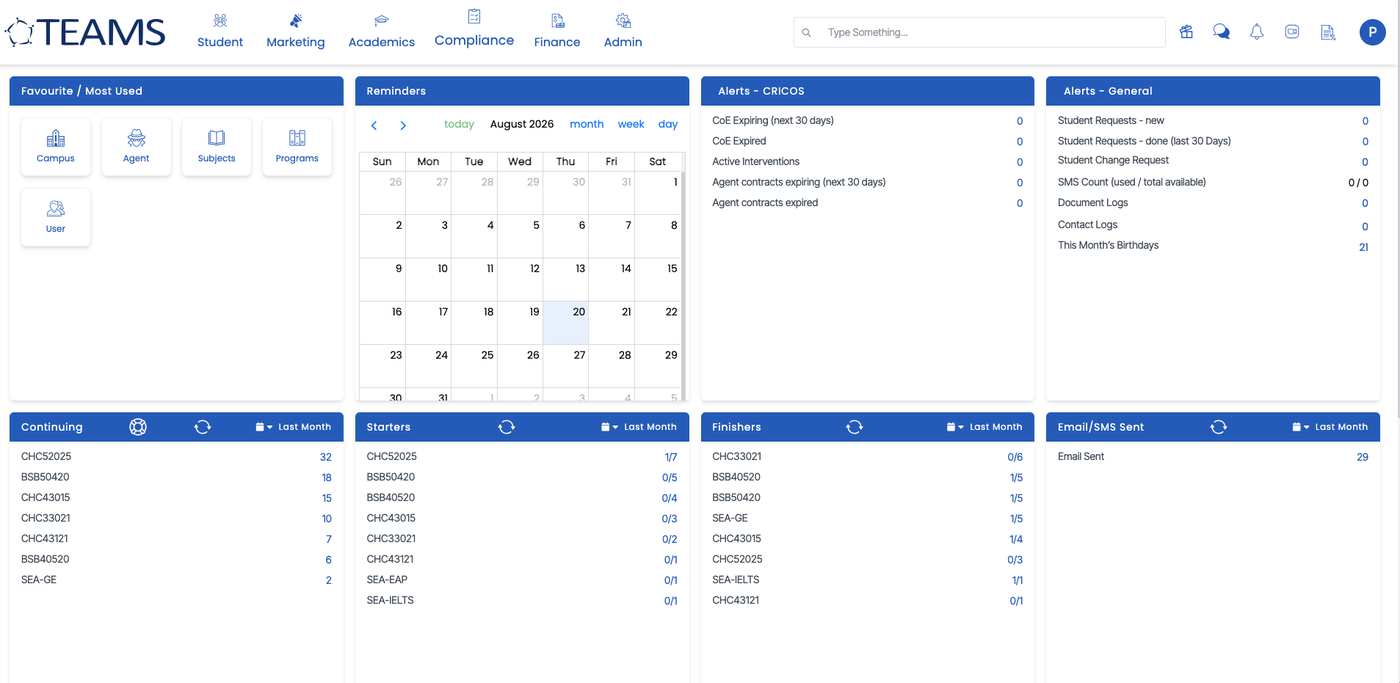1400x683 pixels.
Task: Switch the calendar to month view
Action: click(x=587, y=124)
